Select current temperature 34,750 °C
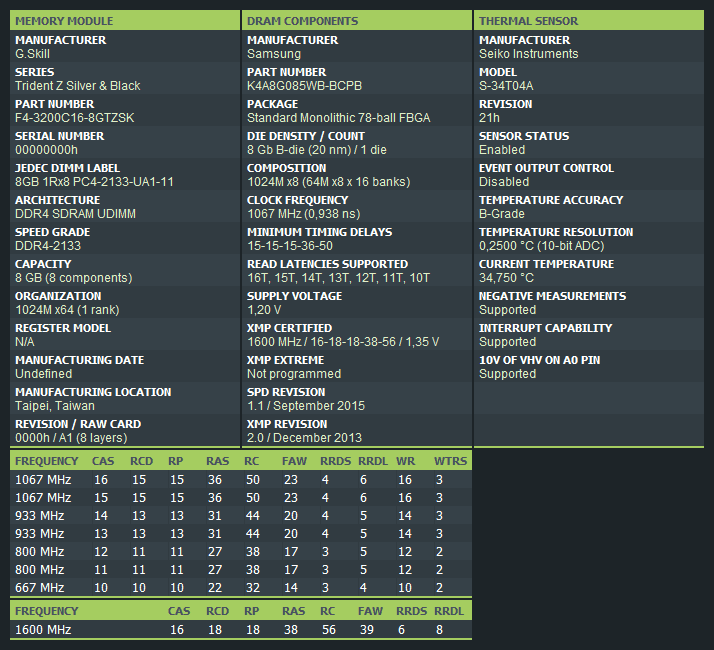714x650 pixels. (x=506, y=278)
